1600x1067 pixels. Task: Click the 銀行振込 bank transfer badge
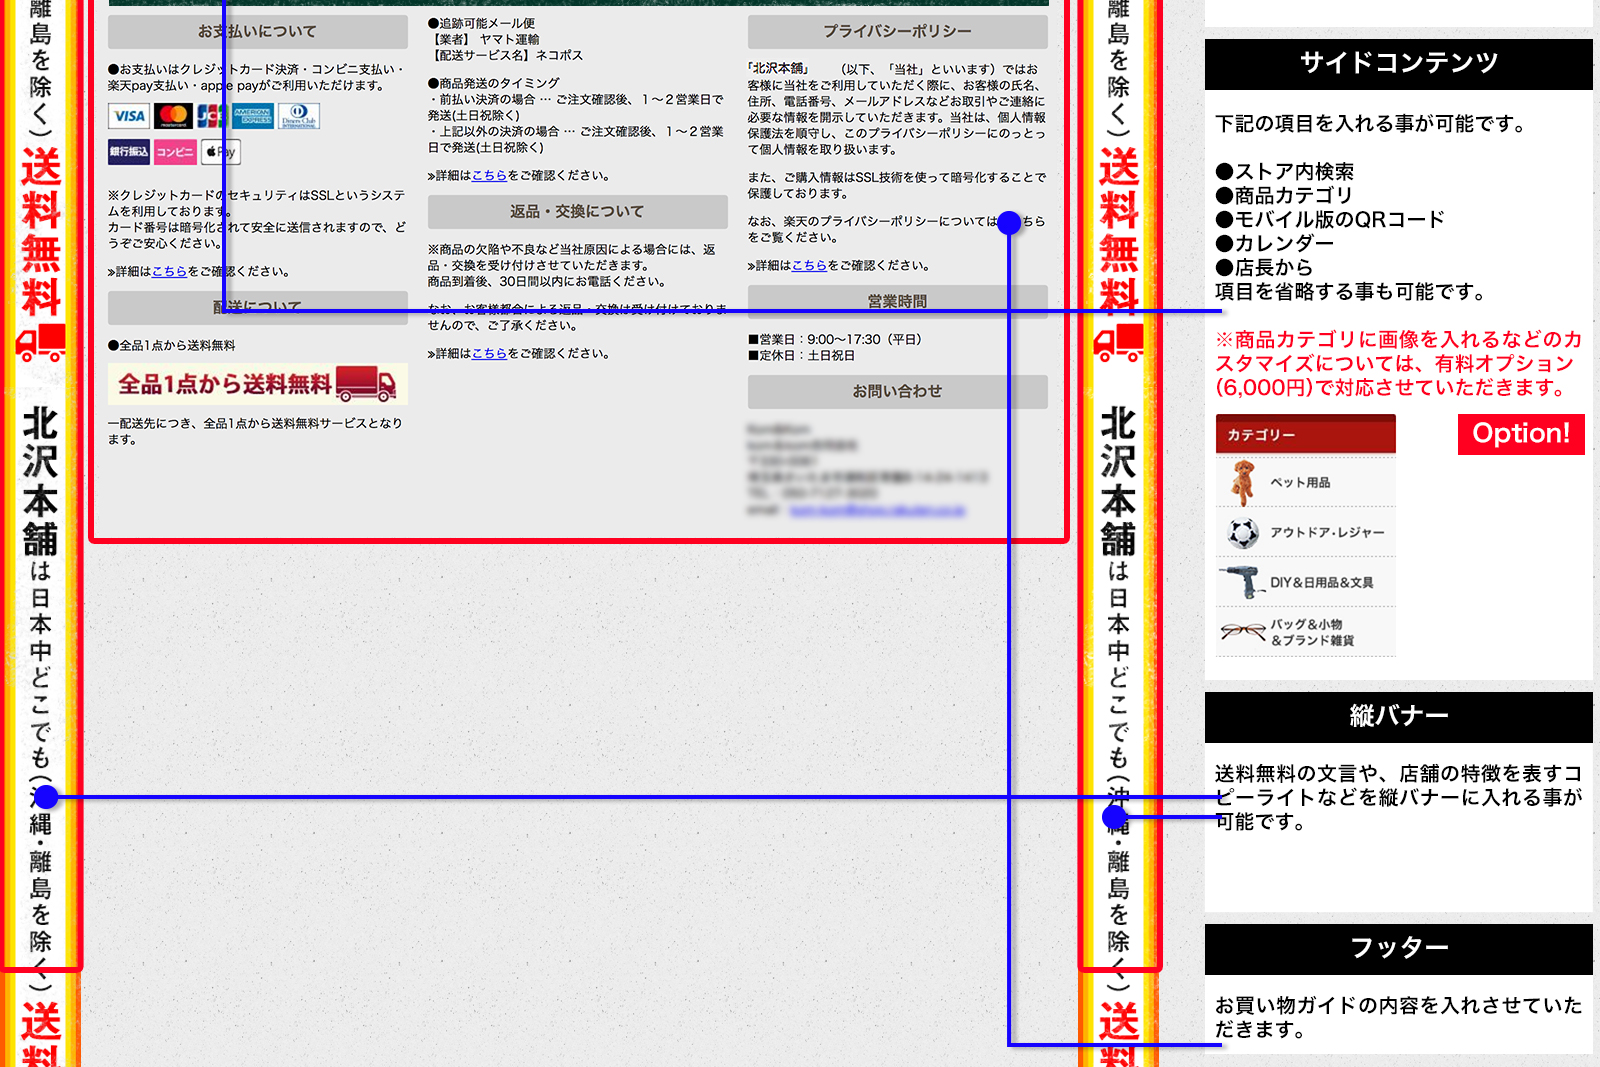tap(129, 152)
